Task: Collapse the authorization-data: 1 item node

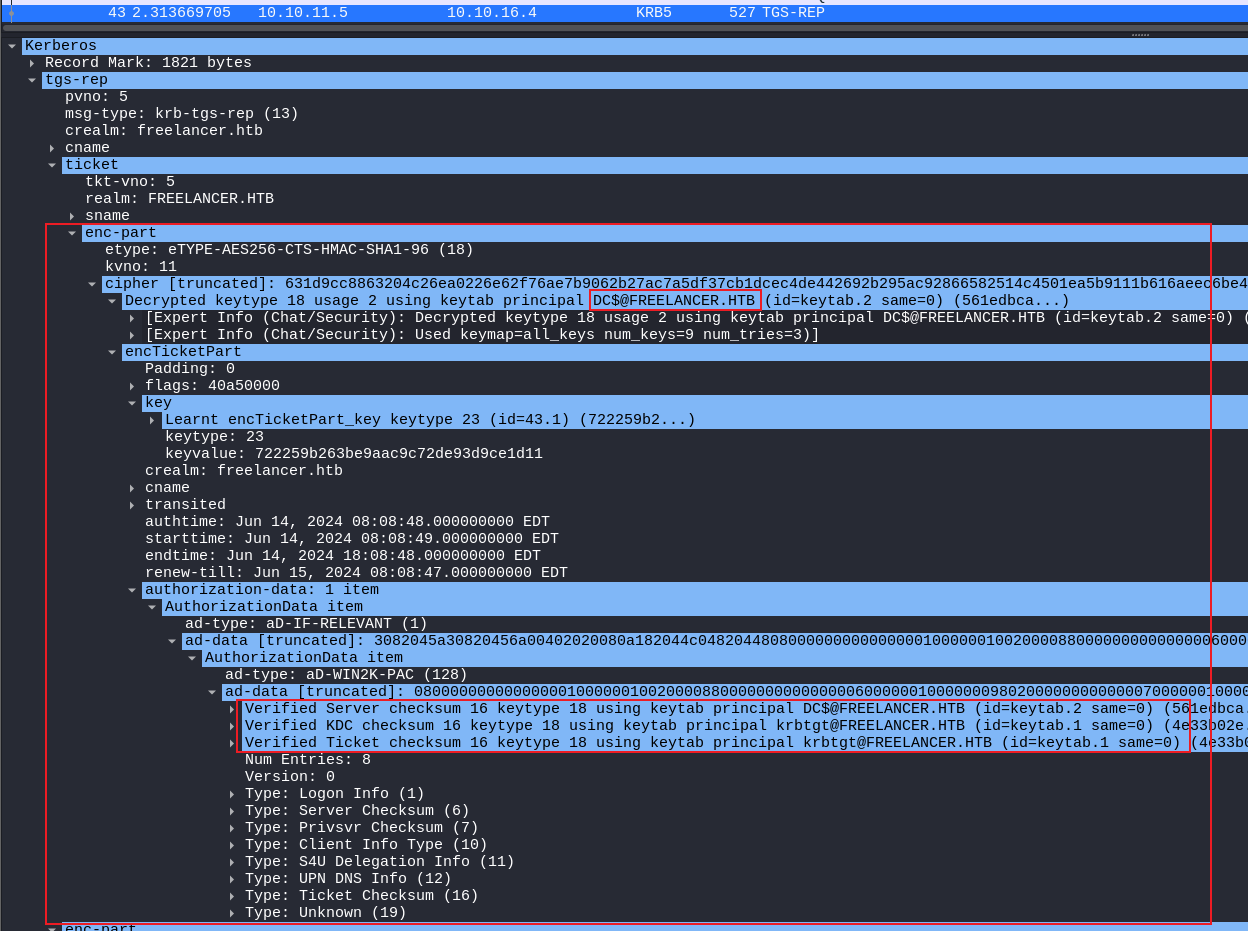Action: 132,590
